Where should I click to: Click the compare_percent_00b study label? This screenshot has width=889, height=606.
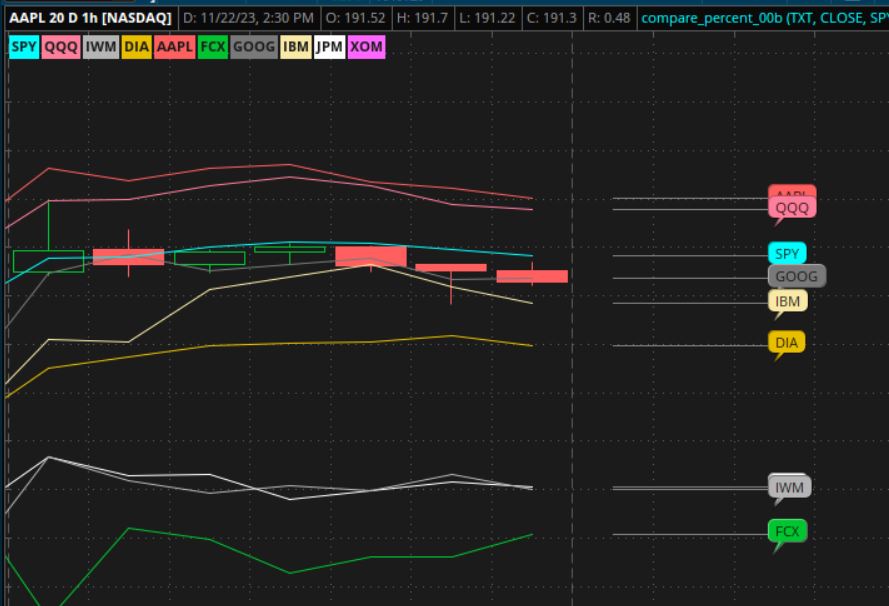764,18
